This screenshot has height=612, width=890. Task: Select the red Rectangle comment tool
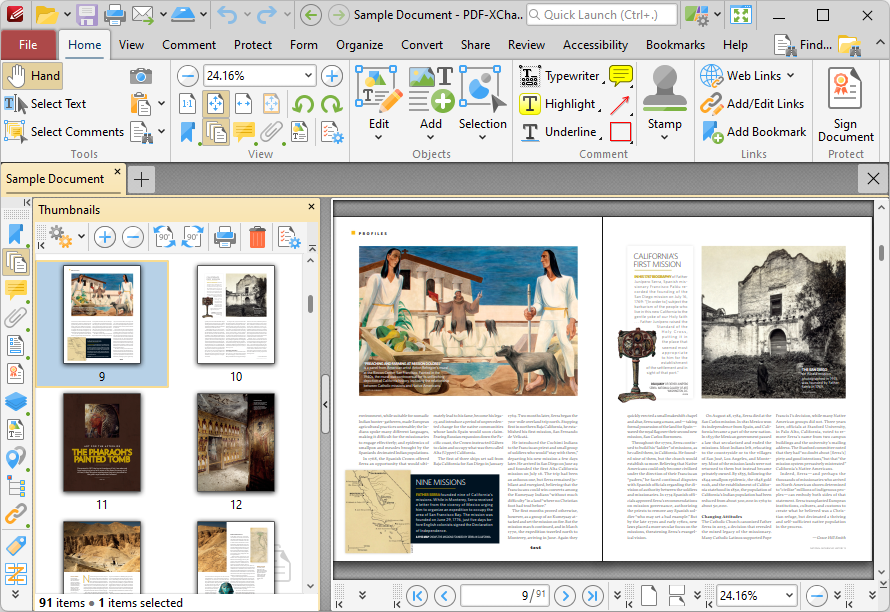(620, 132)
